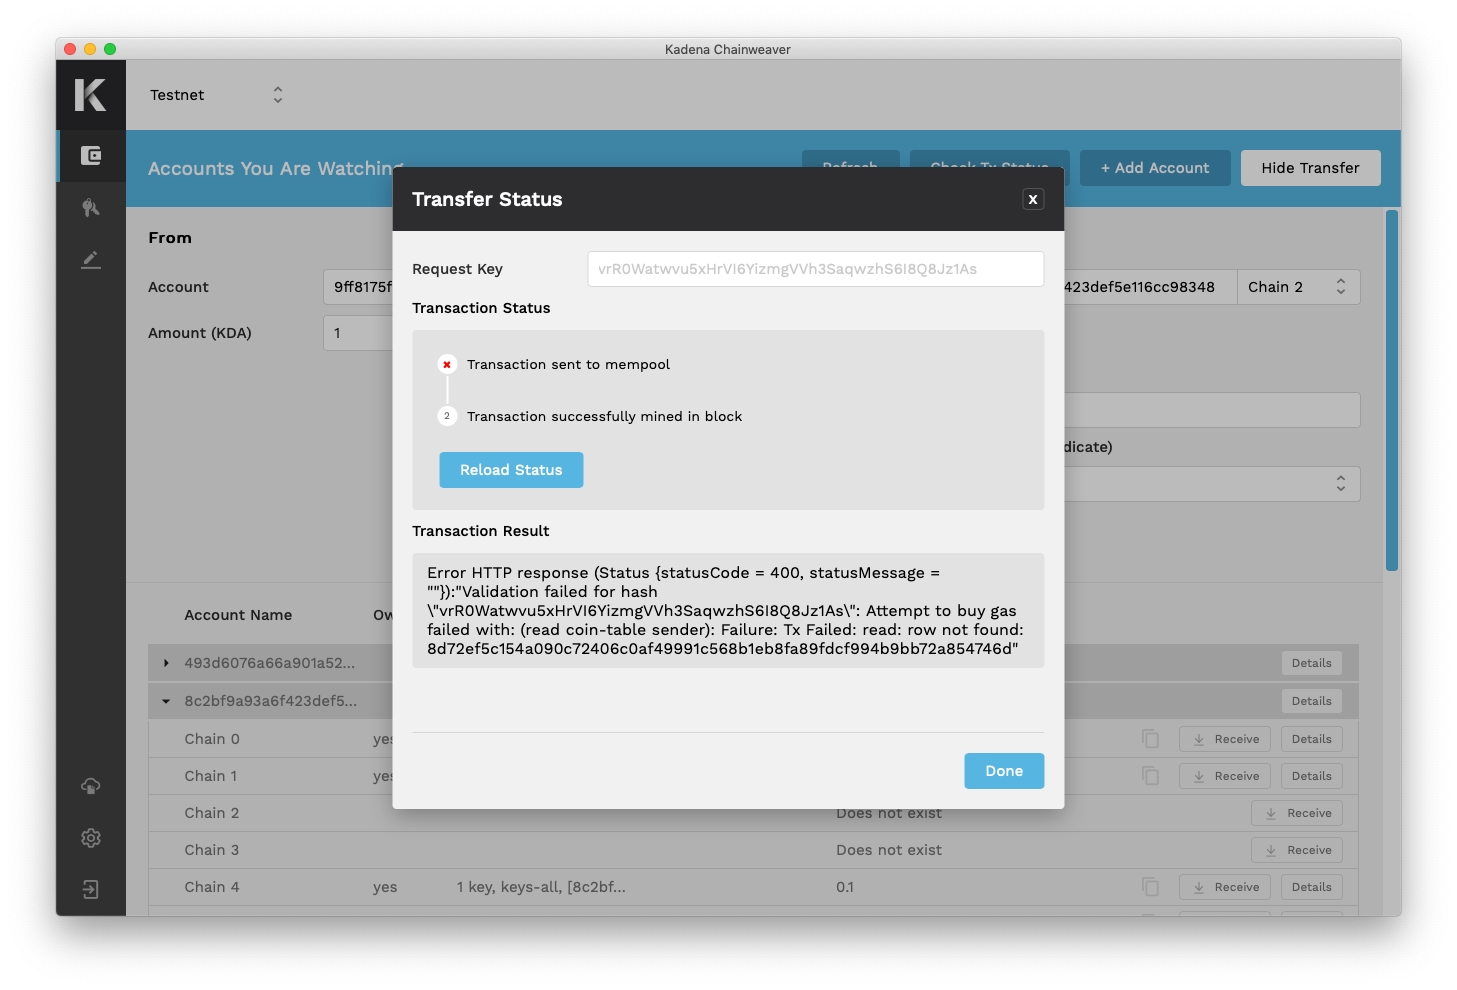Collapse the 8c2bf9a93a6f423def5... account row
Viewport: 1457px width, 990px height.
pyautogui.click(x=166, y=701)
